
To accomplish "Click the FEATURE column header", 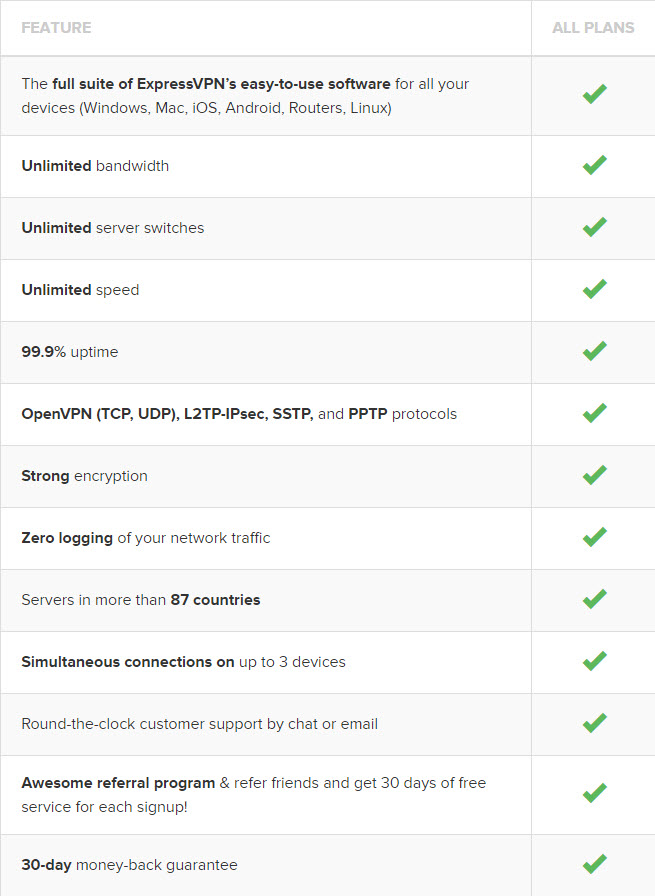I will click(56, 27).
